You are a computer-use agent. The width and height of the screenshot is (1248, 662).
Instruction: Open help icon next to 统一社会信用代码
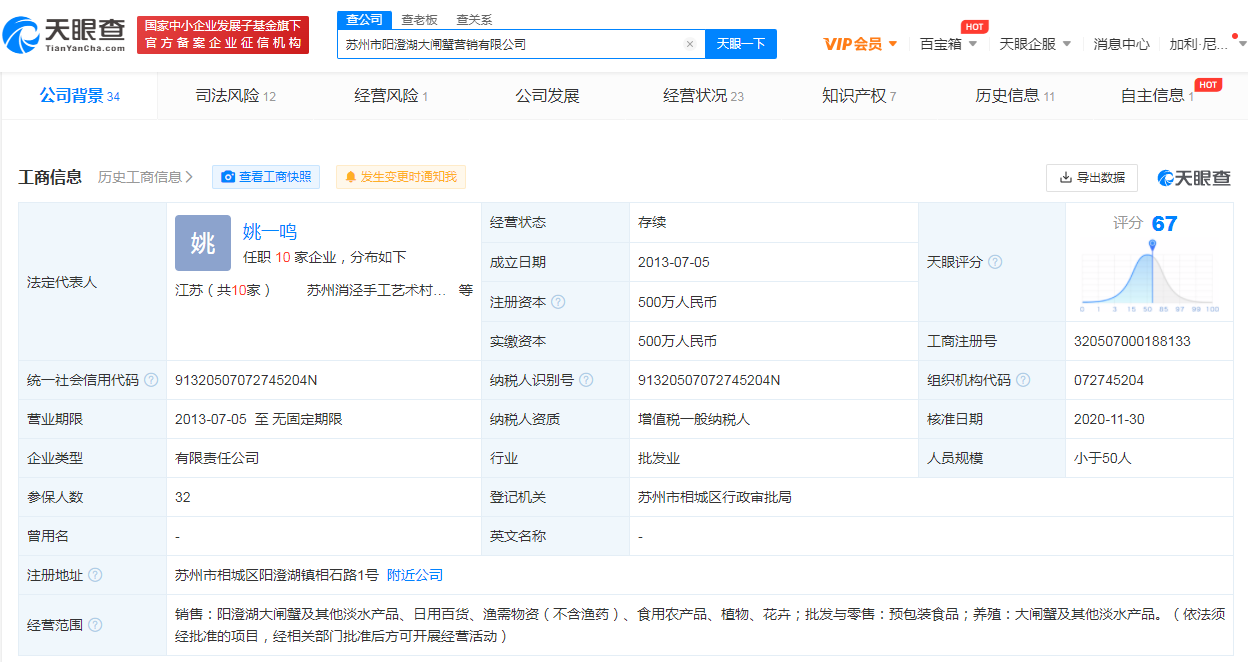(151, 380)
